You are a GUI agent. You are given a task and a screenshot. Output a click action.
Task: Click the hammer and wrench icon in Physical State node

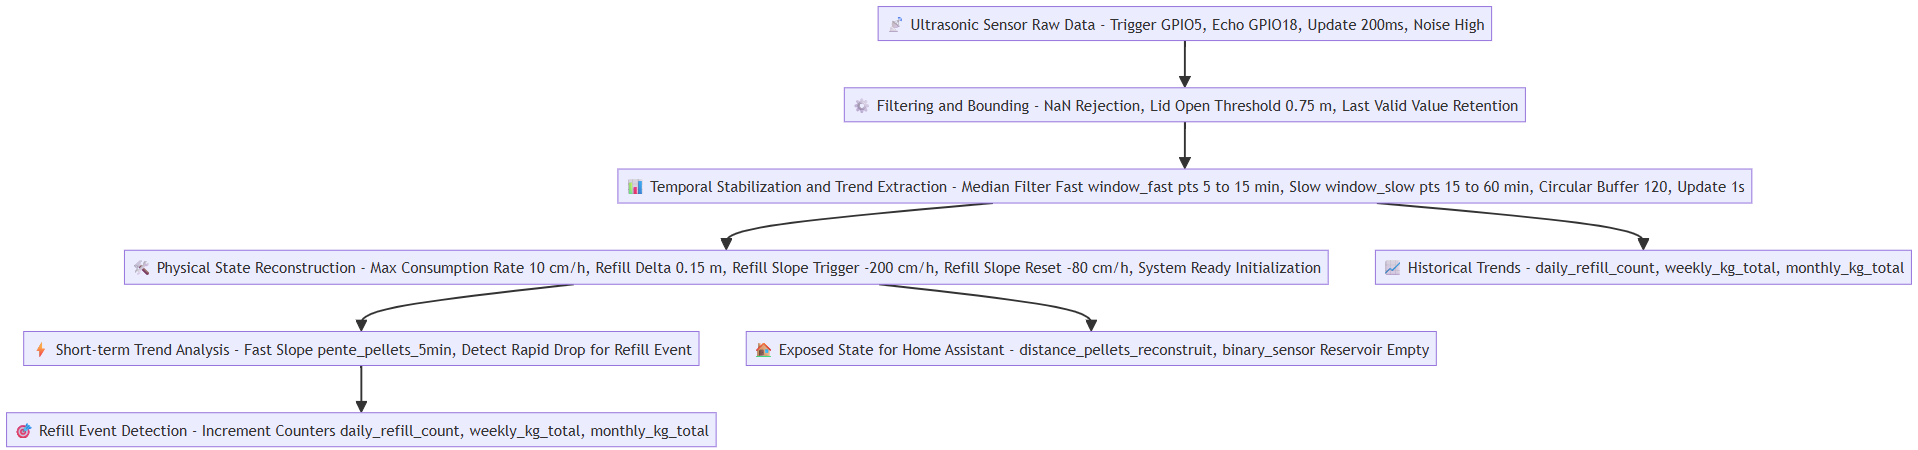click(x=141, y=268)
